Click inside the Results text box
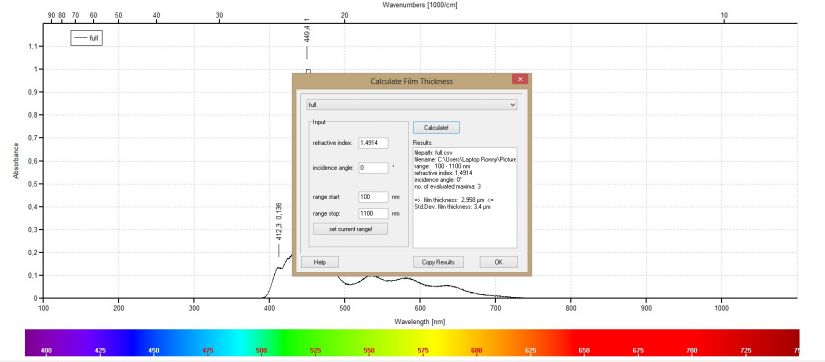The height and width of the screenshot is (362, 825). (x=465, y=197)
